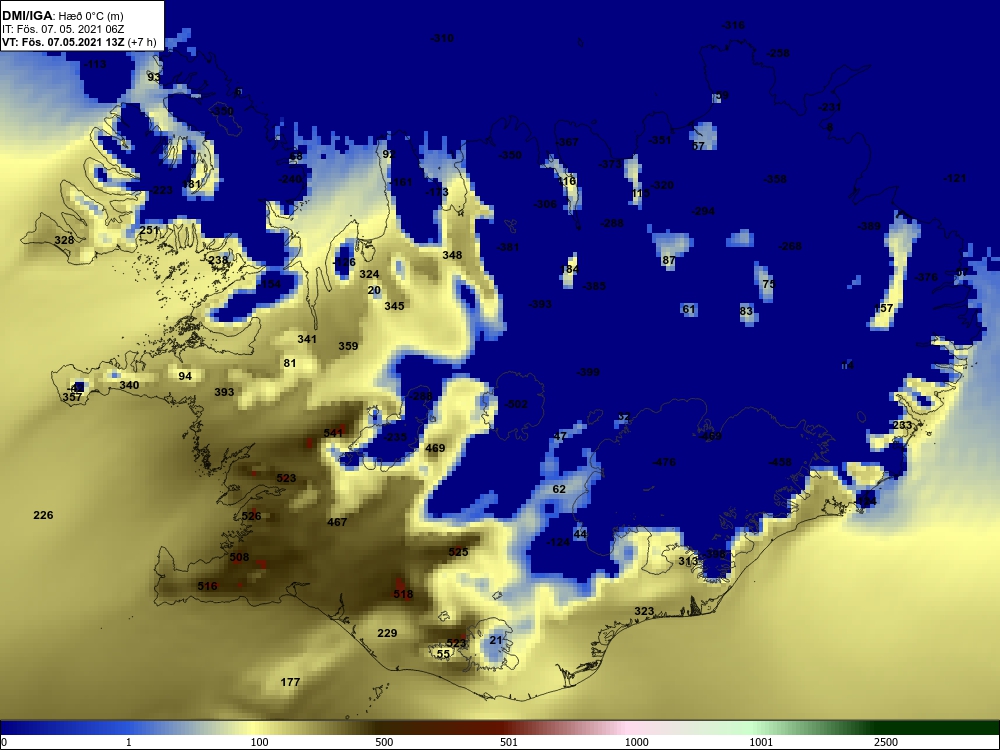
Task: Click the legend label '501'
Action: (509, 742)
